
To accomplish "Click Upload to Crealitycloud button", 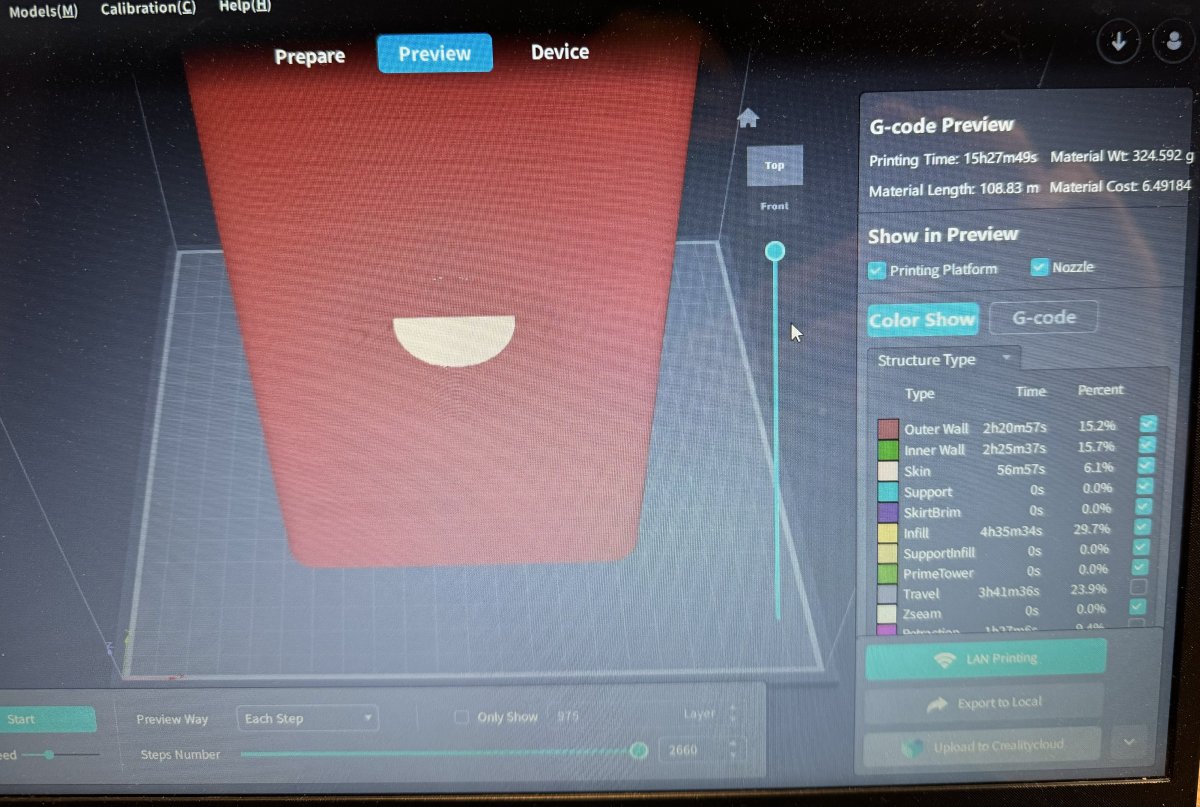I will [x=982, y=747].
